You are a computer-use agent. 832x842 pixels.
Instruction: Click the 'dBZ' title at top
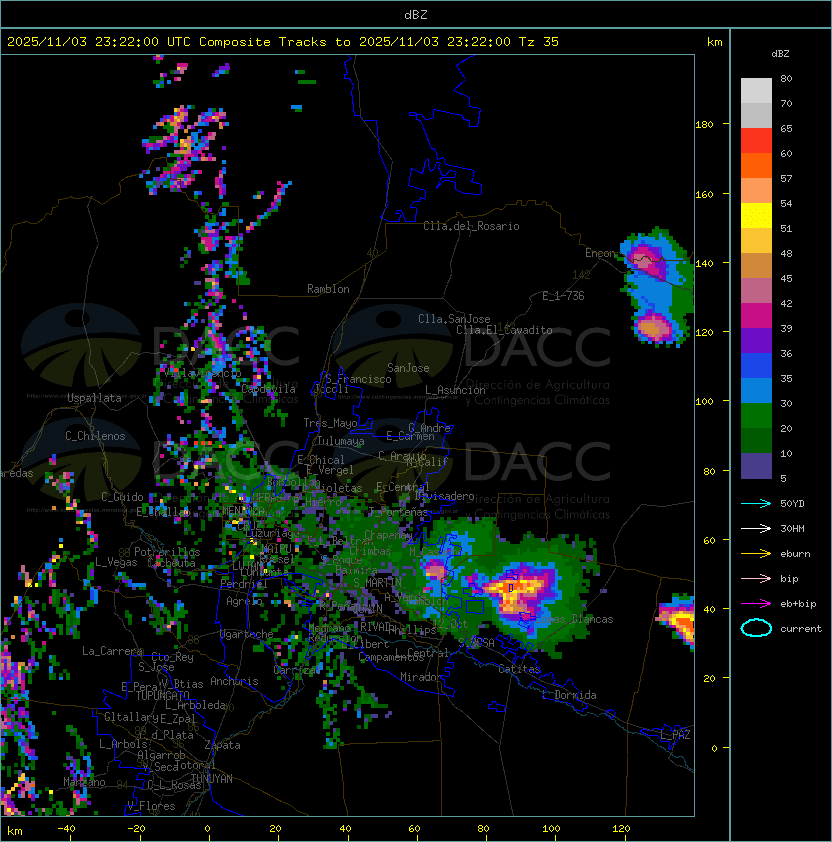pyautogui.click(x=416, y=14)
